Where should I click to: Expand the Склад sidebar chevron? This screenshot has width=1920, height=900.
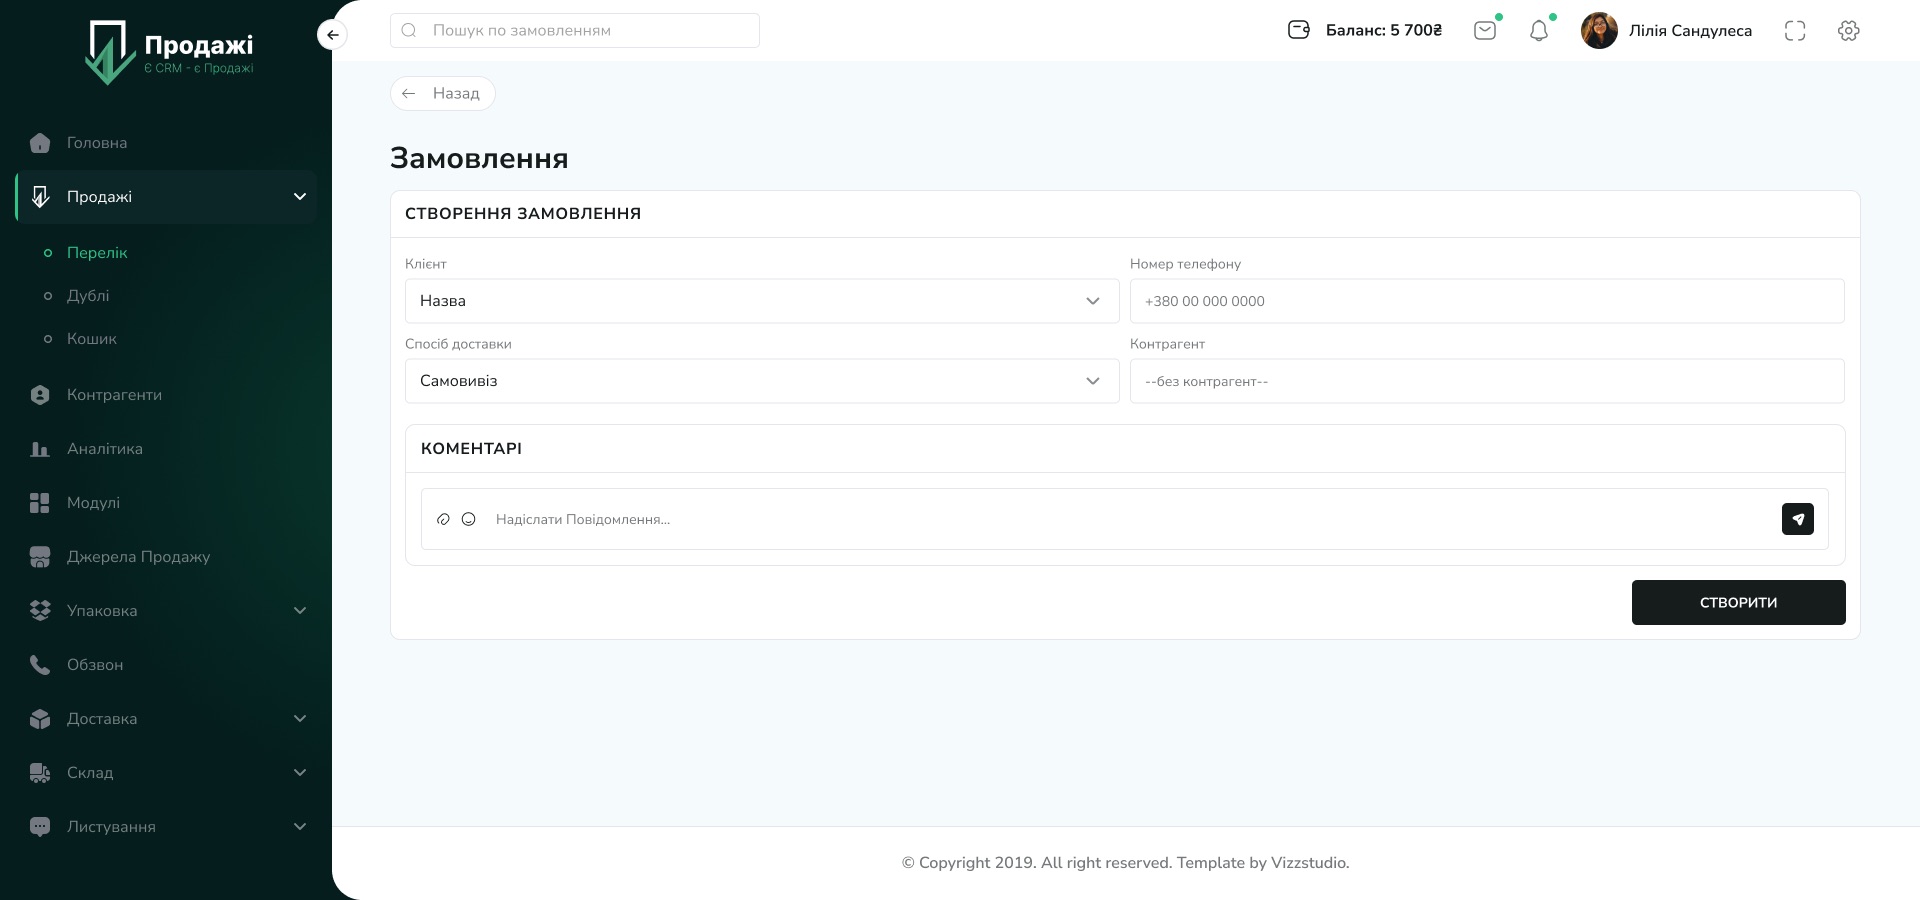(x=300, y=773)
